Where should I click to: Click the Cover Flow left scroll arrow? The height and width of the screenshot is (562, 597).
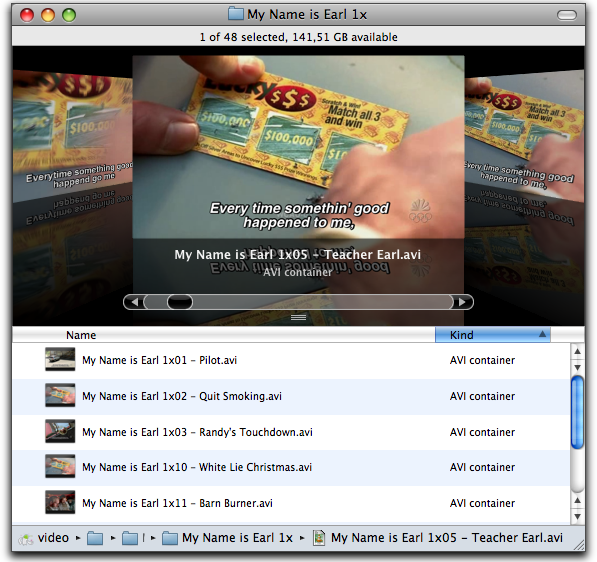pos(134,302)
